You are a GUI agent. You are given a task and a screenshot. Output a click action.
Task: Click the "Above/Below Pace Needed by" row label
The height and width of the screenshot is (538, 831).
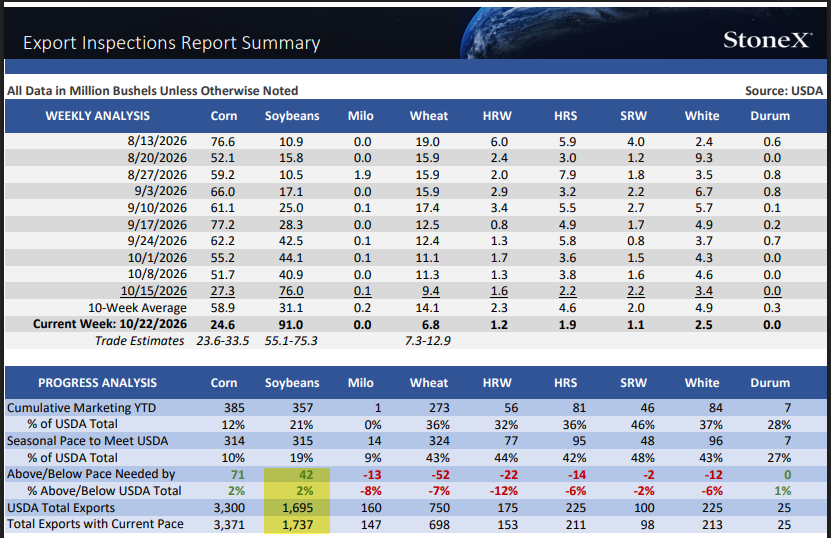(x=91, y=474)
